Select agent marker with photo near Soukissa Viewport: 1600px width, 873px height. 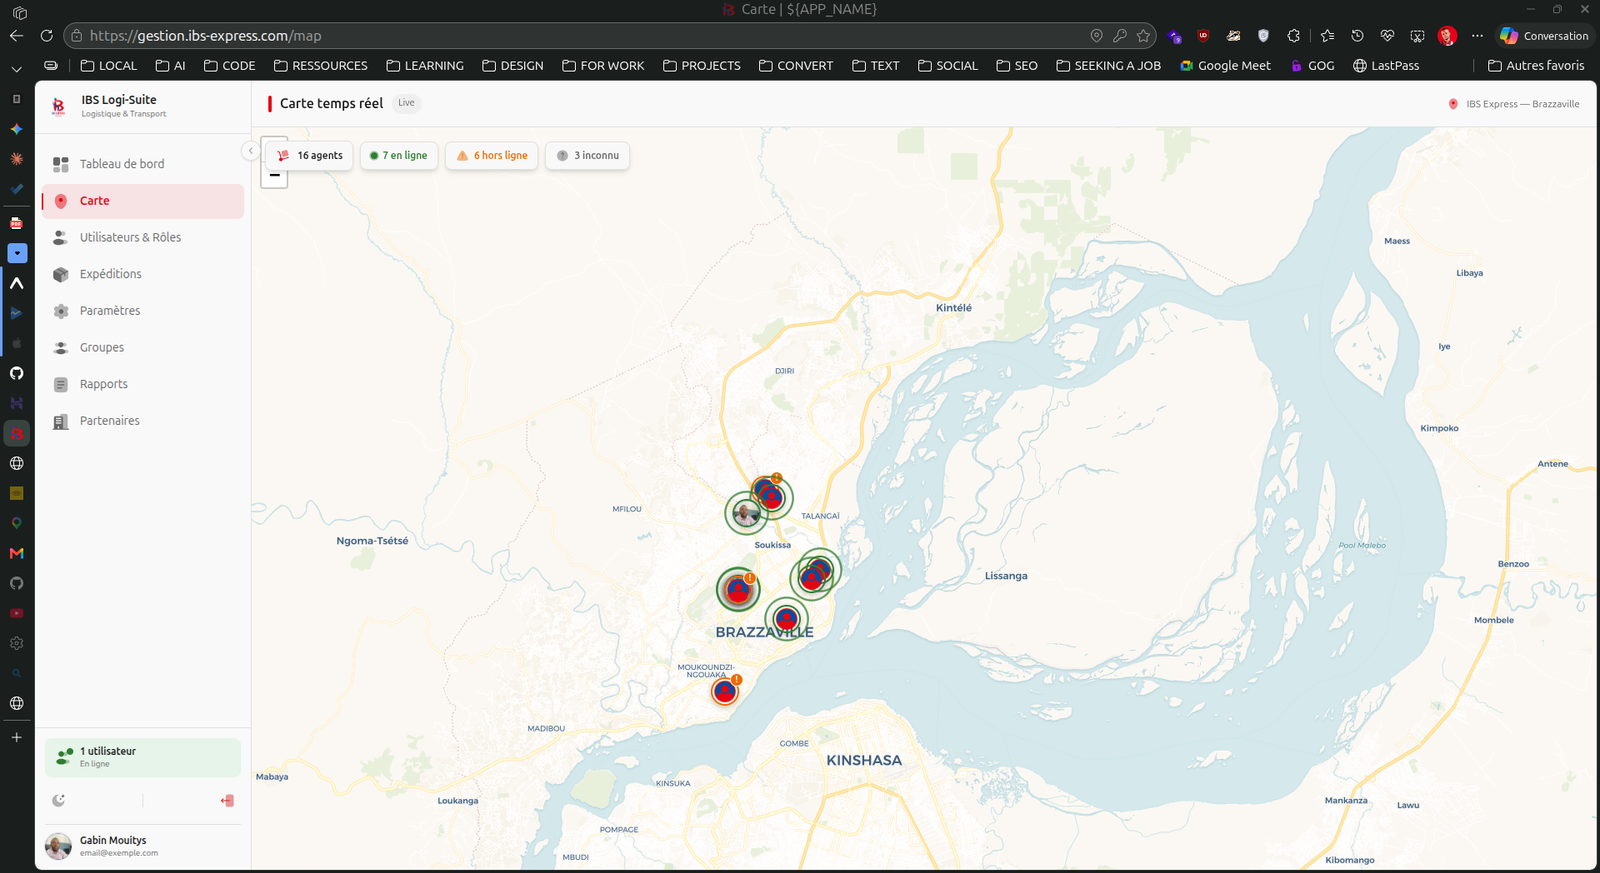pyautogui.click(x=746, y=513)
